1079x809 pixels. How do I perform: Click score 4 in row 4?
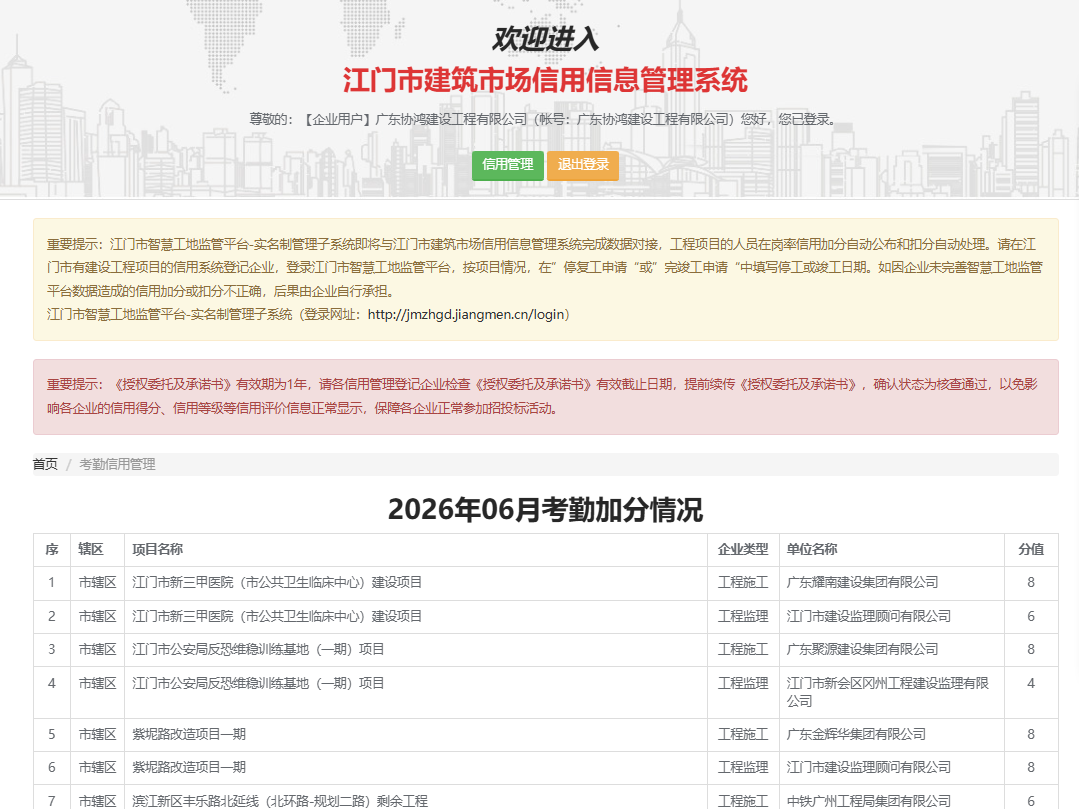coord(1031,684)
